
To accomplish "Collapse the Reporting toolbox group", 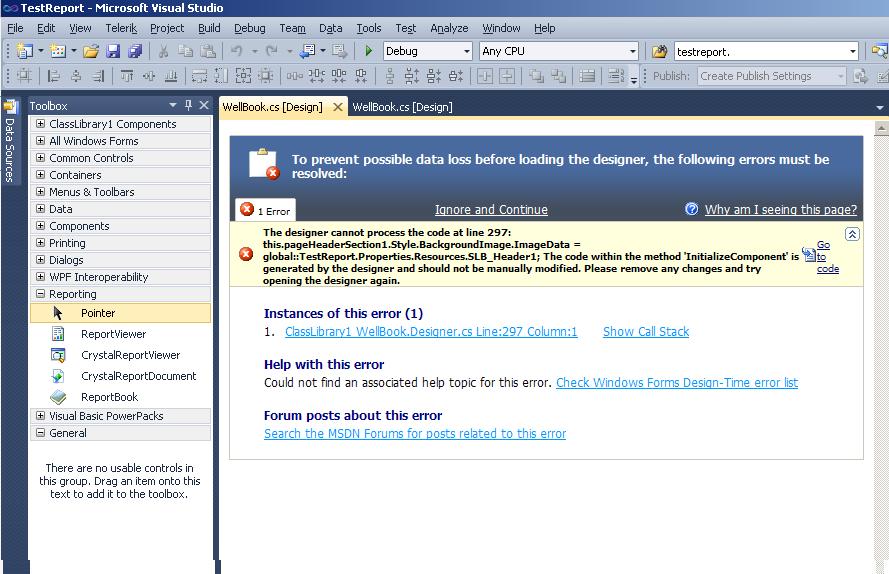I will (x=40, y=294).
